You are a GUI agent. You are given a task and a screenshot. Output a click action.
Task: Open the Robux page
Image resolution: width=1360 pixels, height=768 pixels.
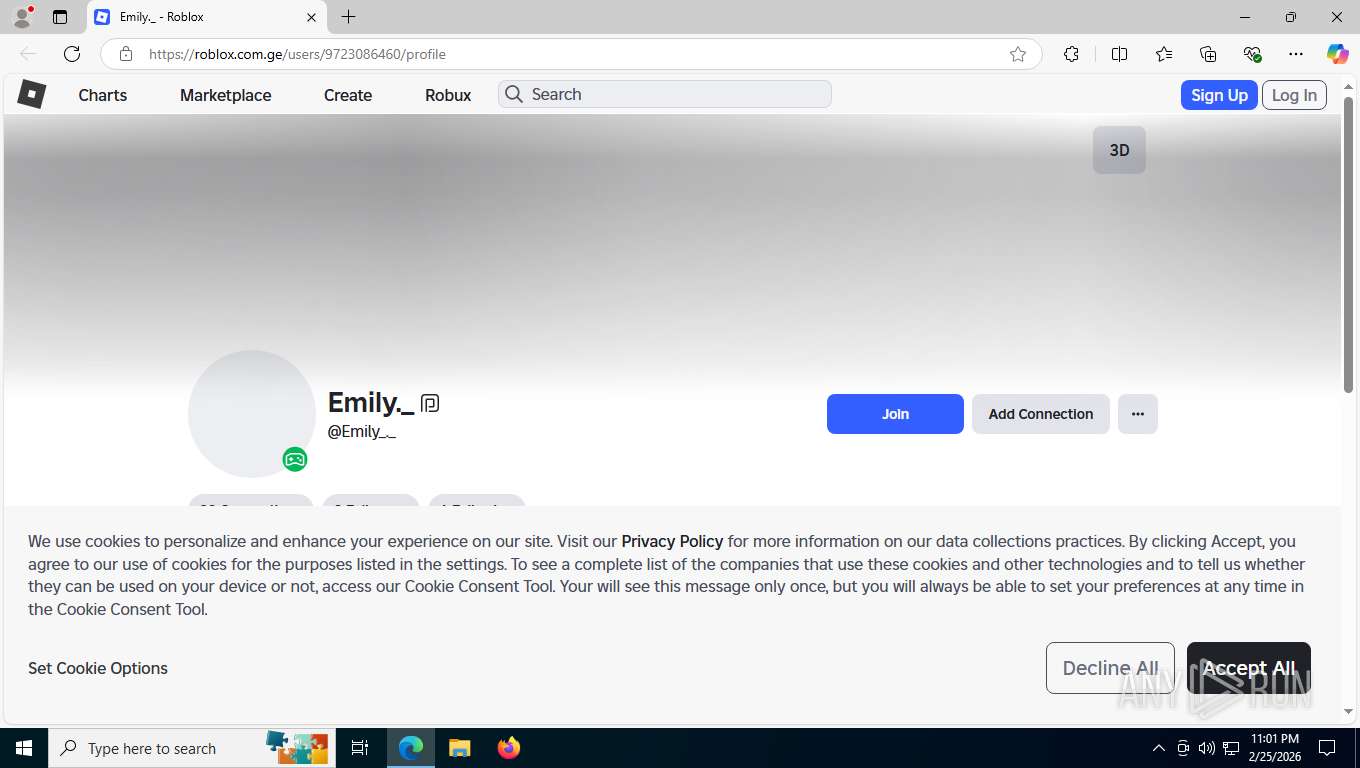click(x=448, y=95)
